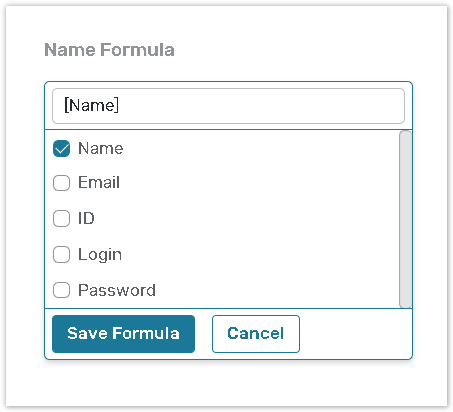Click the field list vertical scrollbar

tap(405, 219)
